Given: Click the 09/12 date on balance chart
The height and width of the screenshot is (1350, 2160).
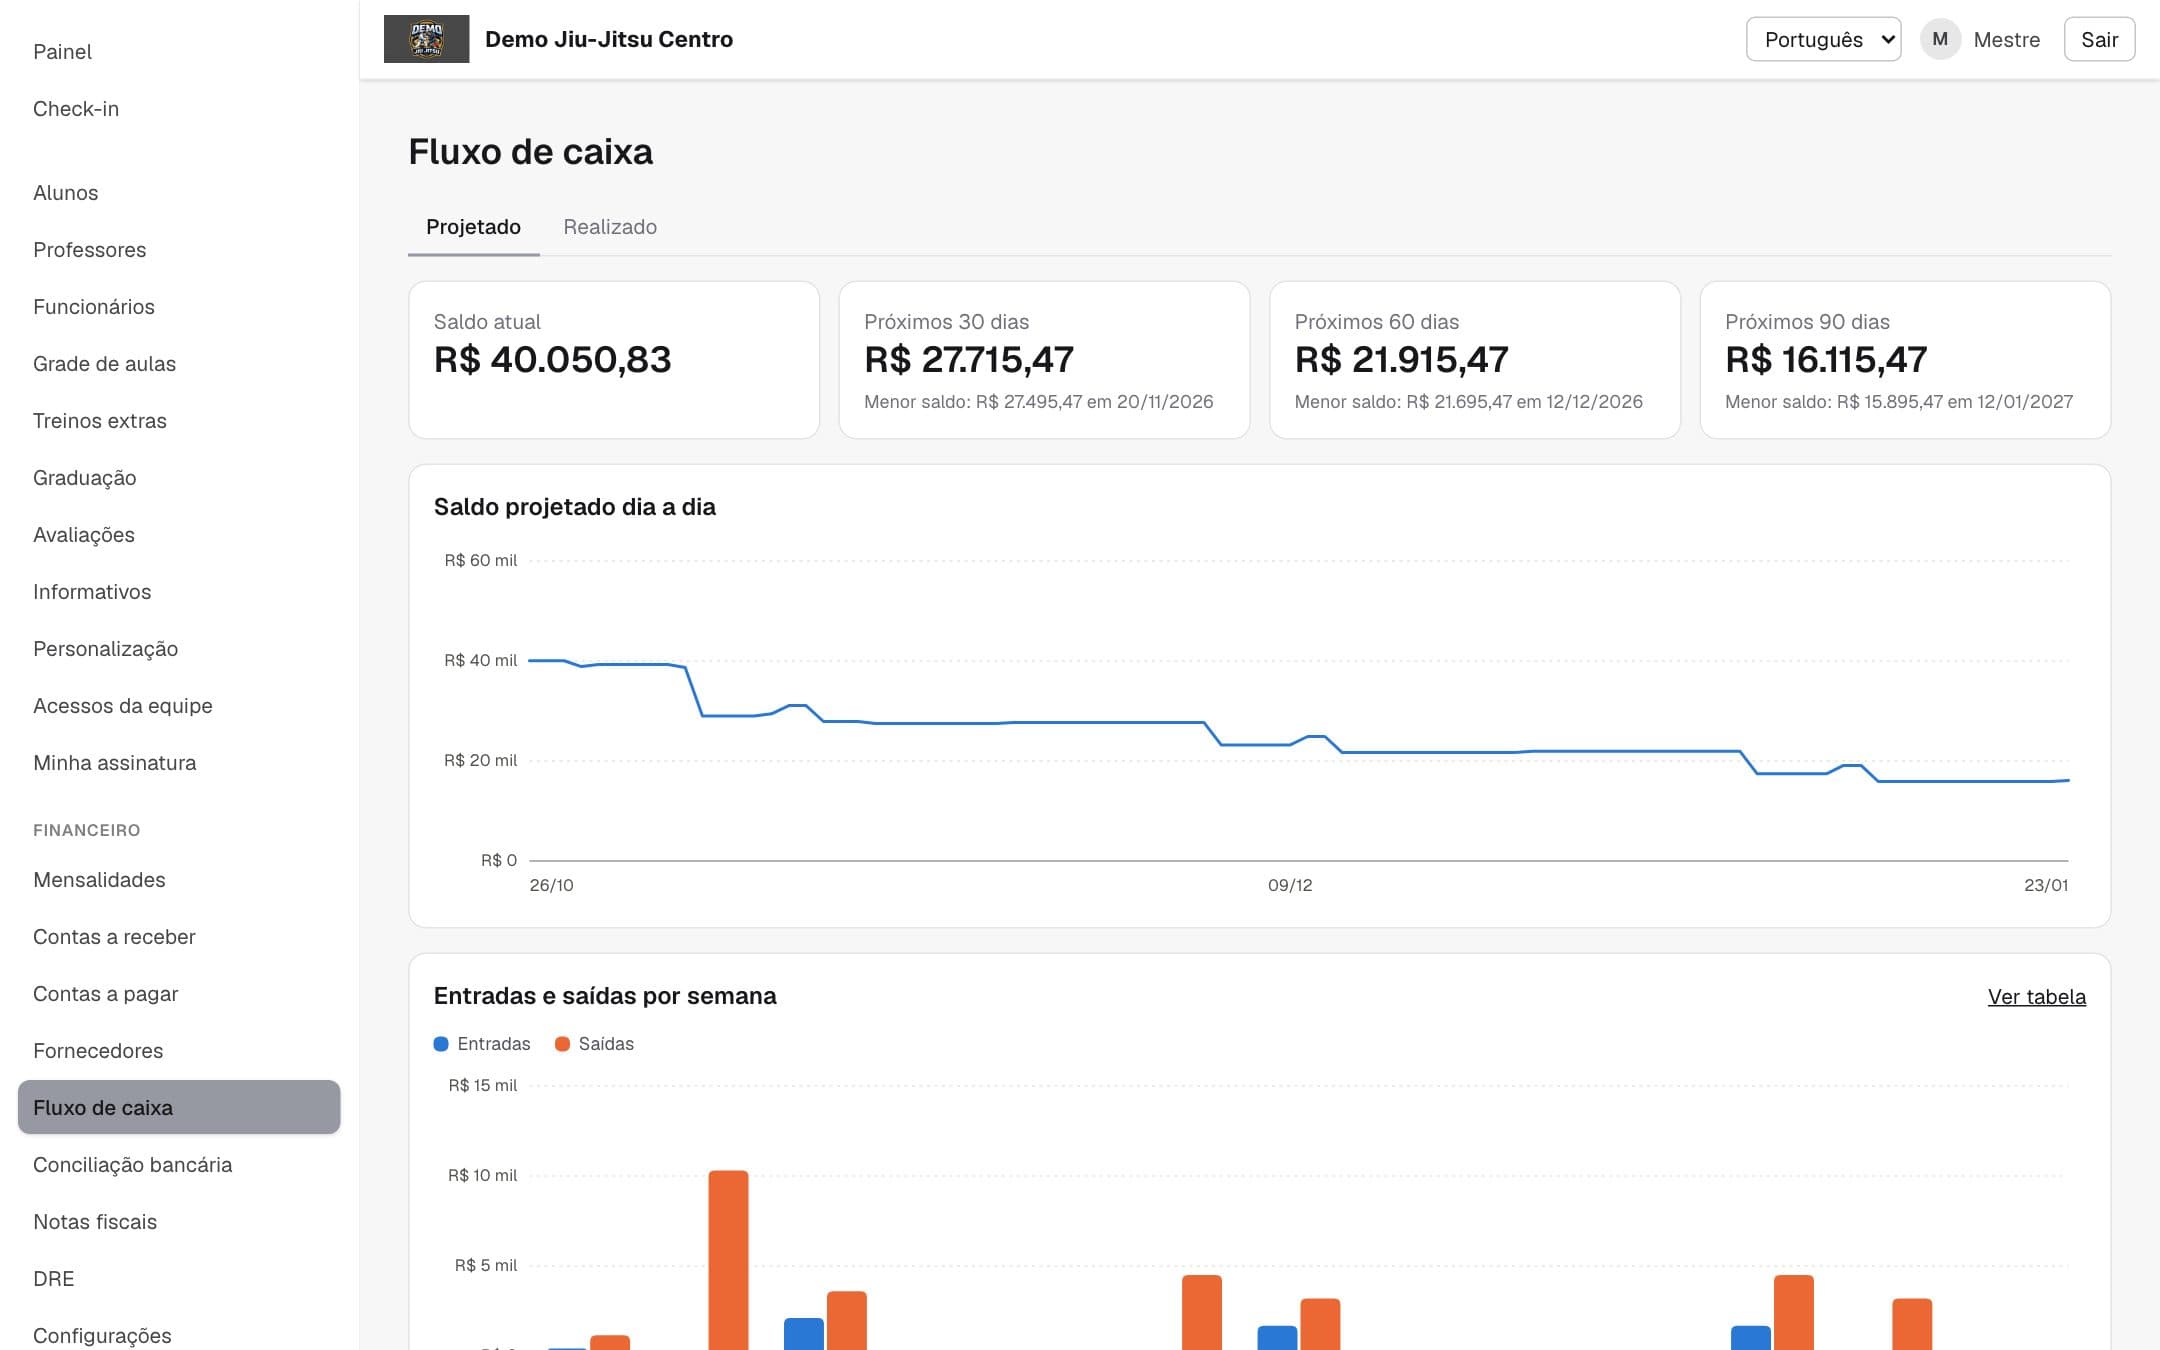Looking at the screenshot, I should (1290, 885).
